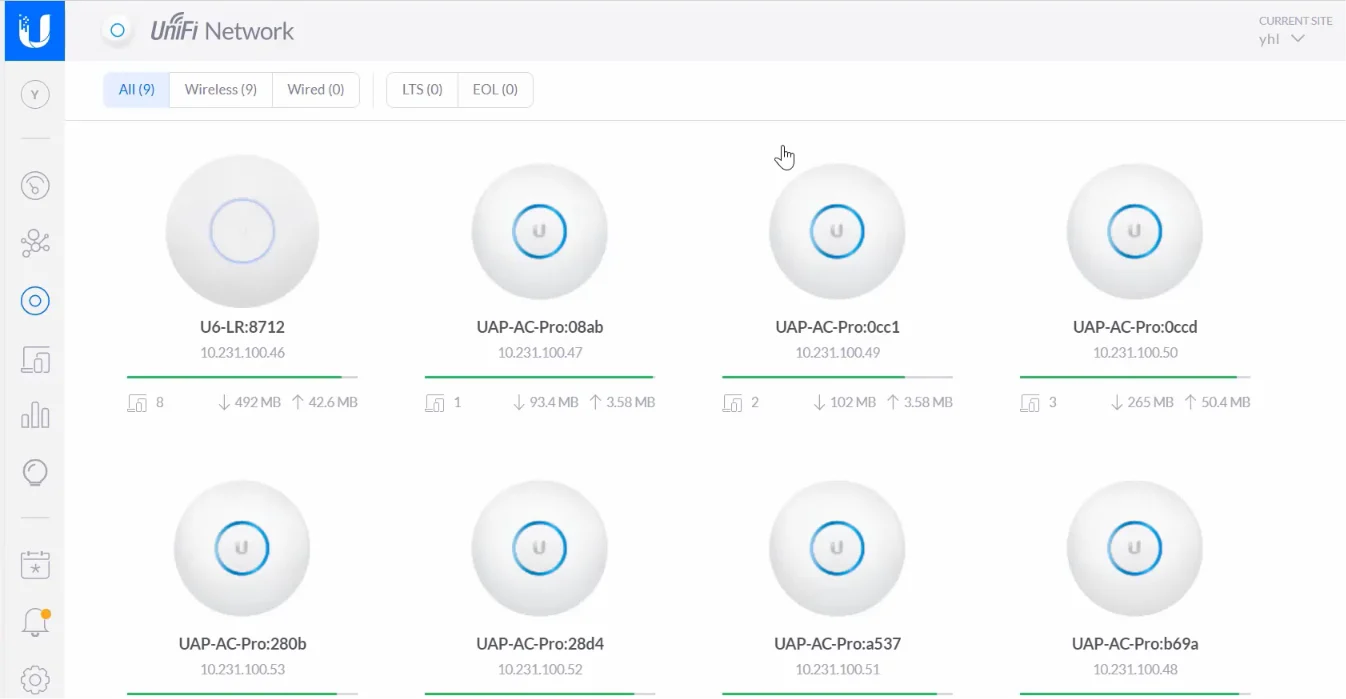
Task: Click the UAP-AC-Pro:0ccd device name
Action: (x=1135, y=327)
